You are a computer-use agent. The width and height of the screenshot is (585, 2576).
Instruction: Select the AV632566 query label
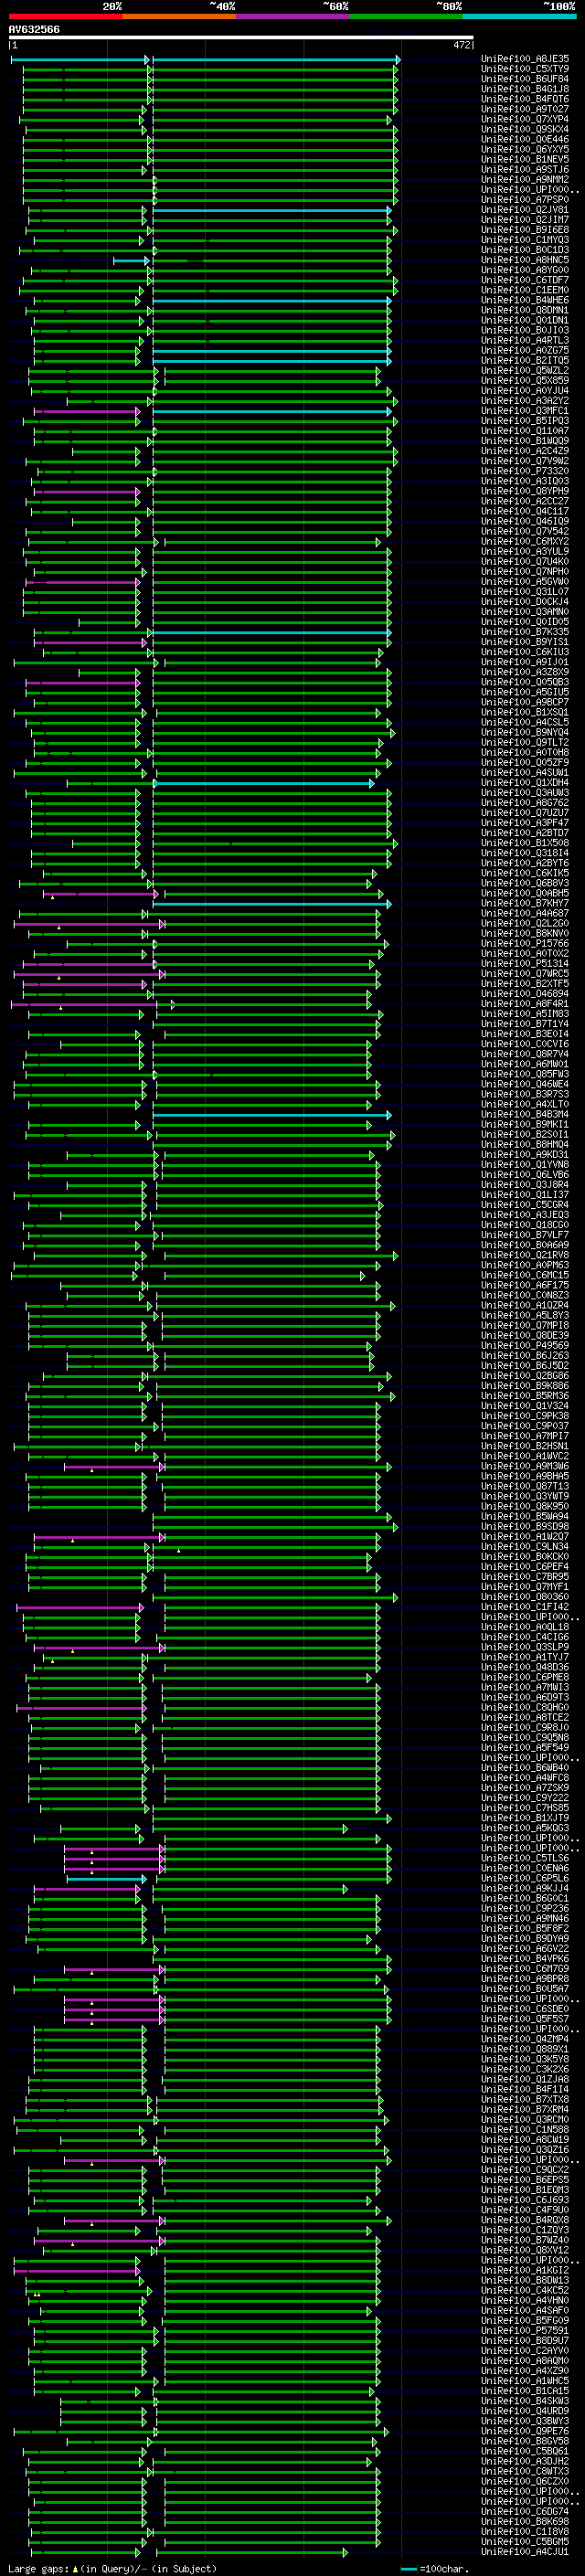tap(34, 29)
